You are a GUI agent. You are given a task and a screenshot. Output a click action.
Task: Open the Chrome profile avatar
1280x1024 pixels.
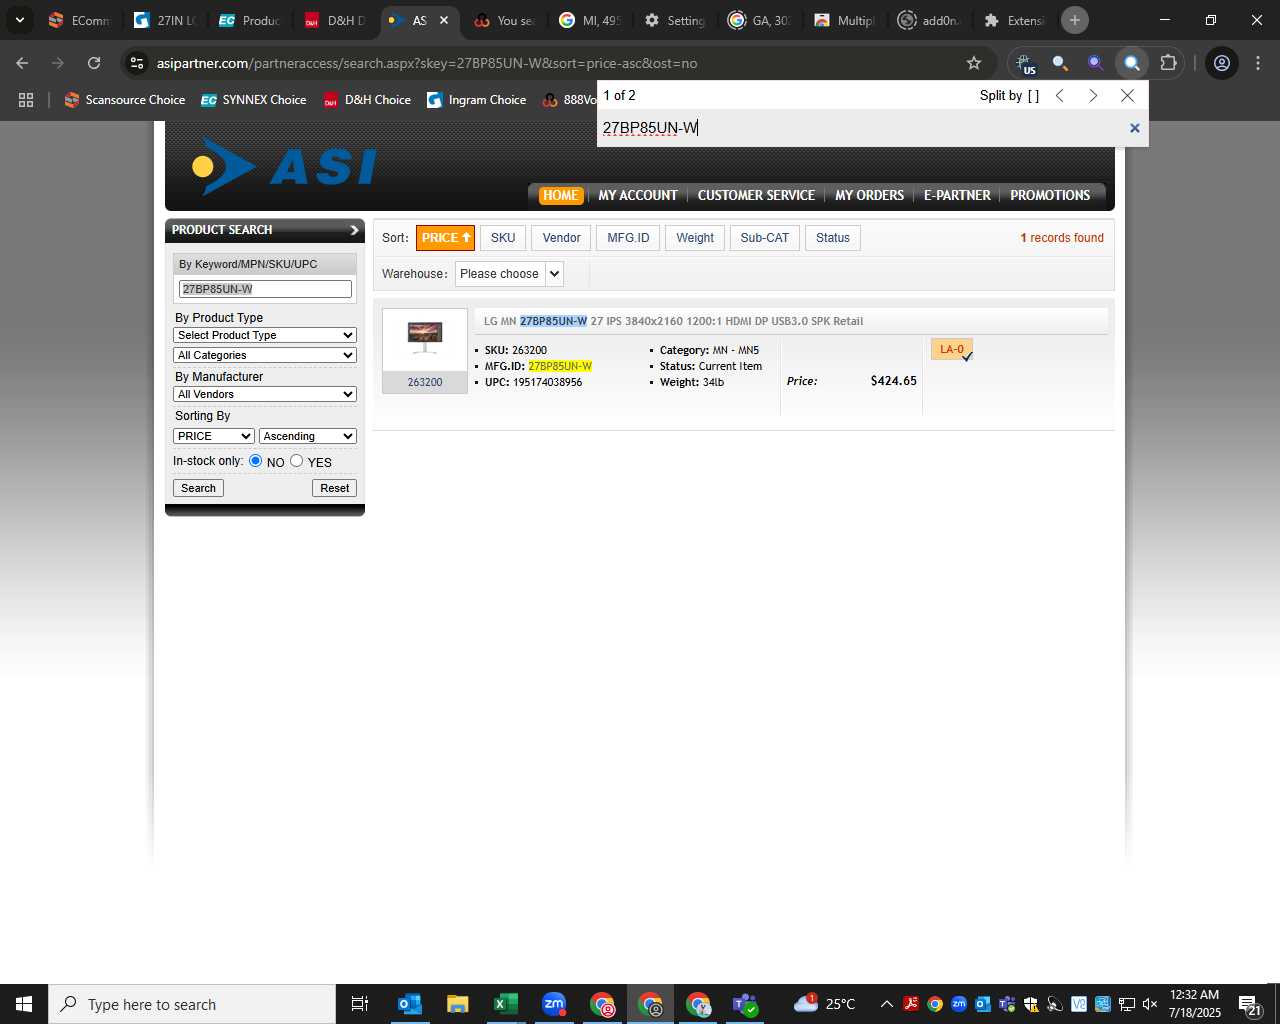[1222, 63]
